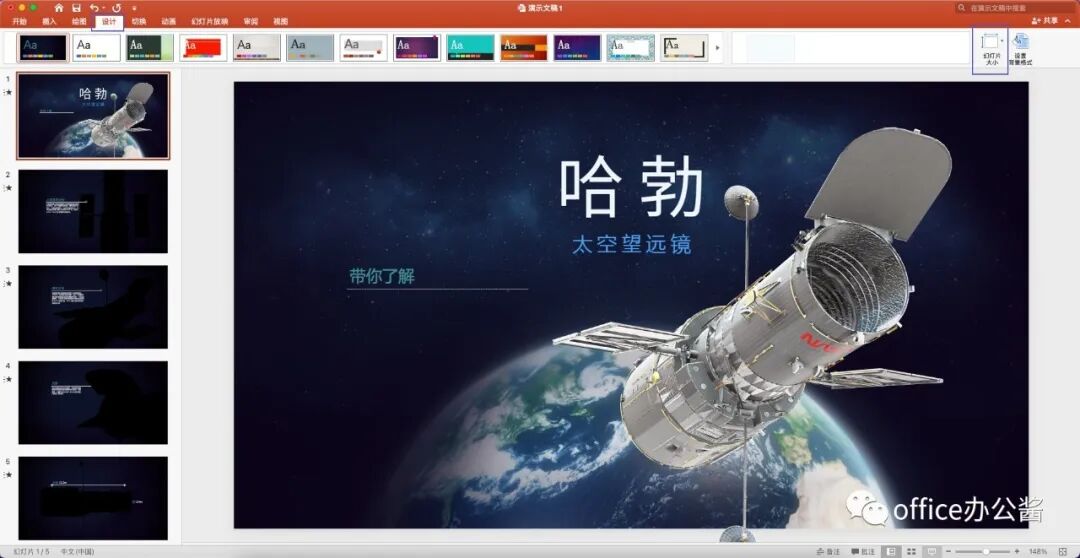Apply the plain white theme thumbnail
1080x558 pixels.
click(x=96, y=48)
